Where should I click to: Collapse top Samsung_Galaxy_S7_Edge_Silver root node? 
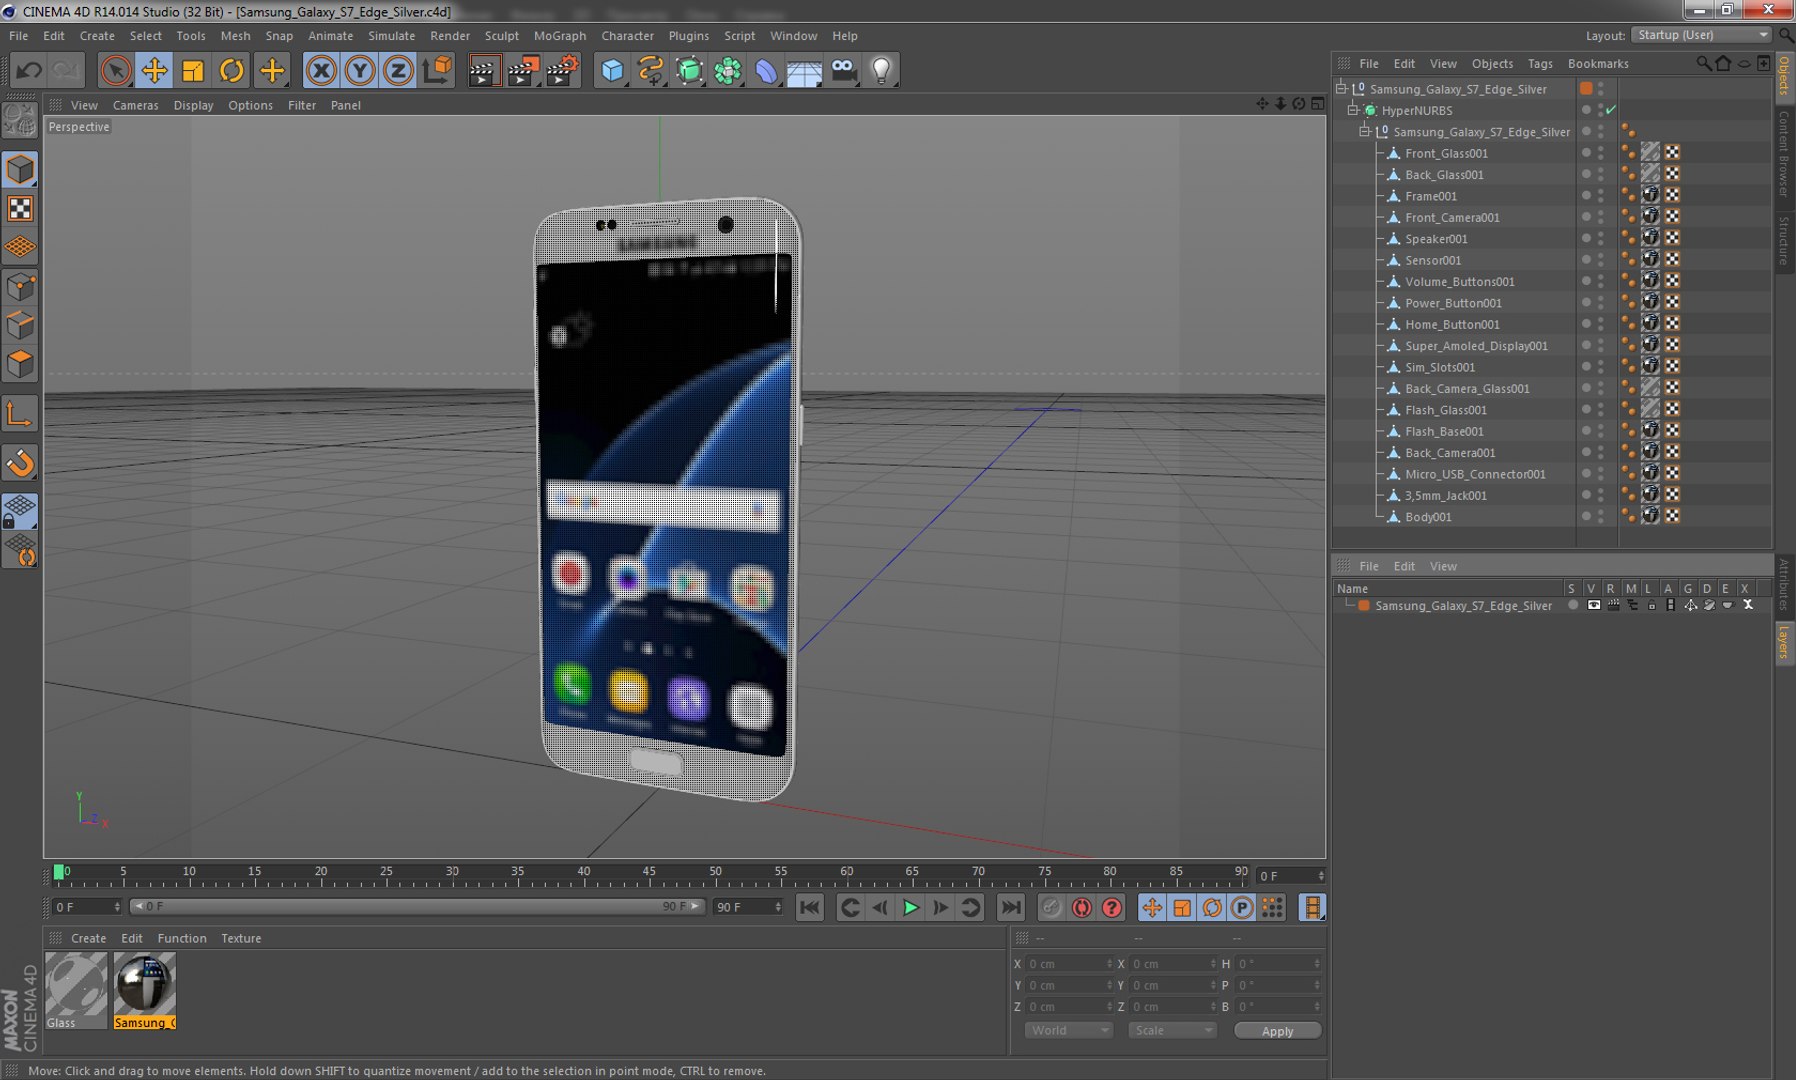click(x=1341, y=89)
